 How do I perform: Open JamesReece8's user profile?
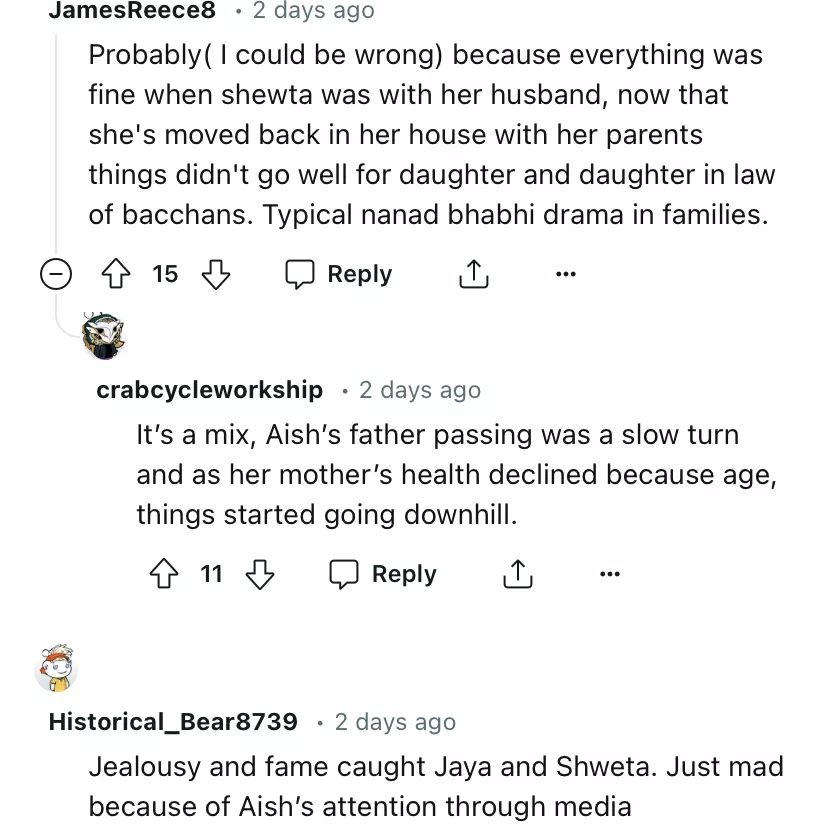(132, 11)
